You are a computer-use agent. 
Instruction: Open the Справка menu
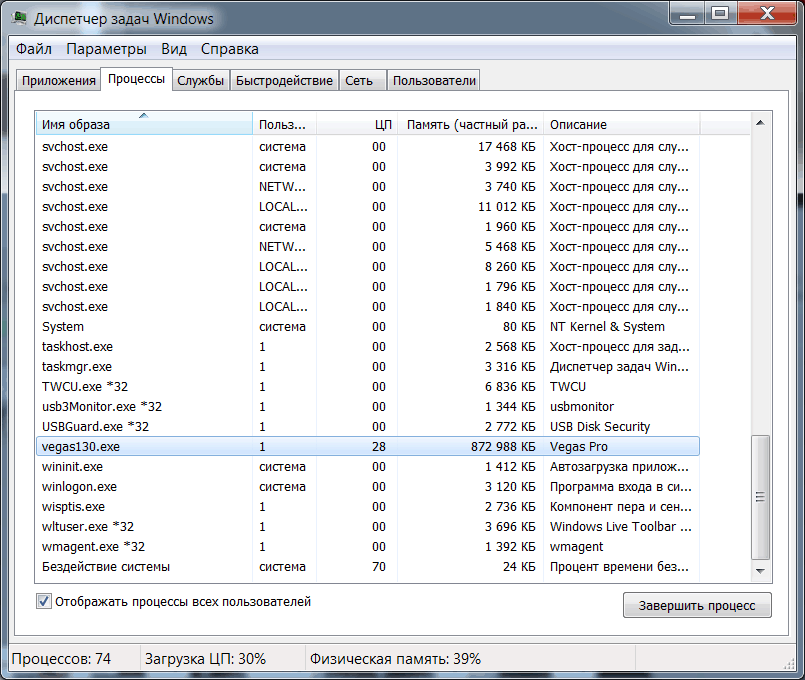point(229,49)
